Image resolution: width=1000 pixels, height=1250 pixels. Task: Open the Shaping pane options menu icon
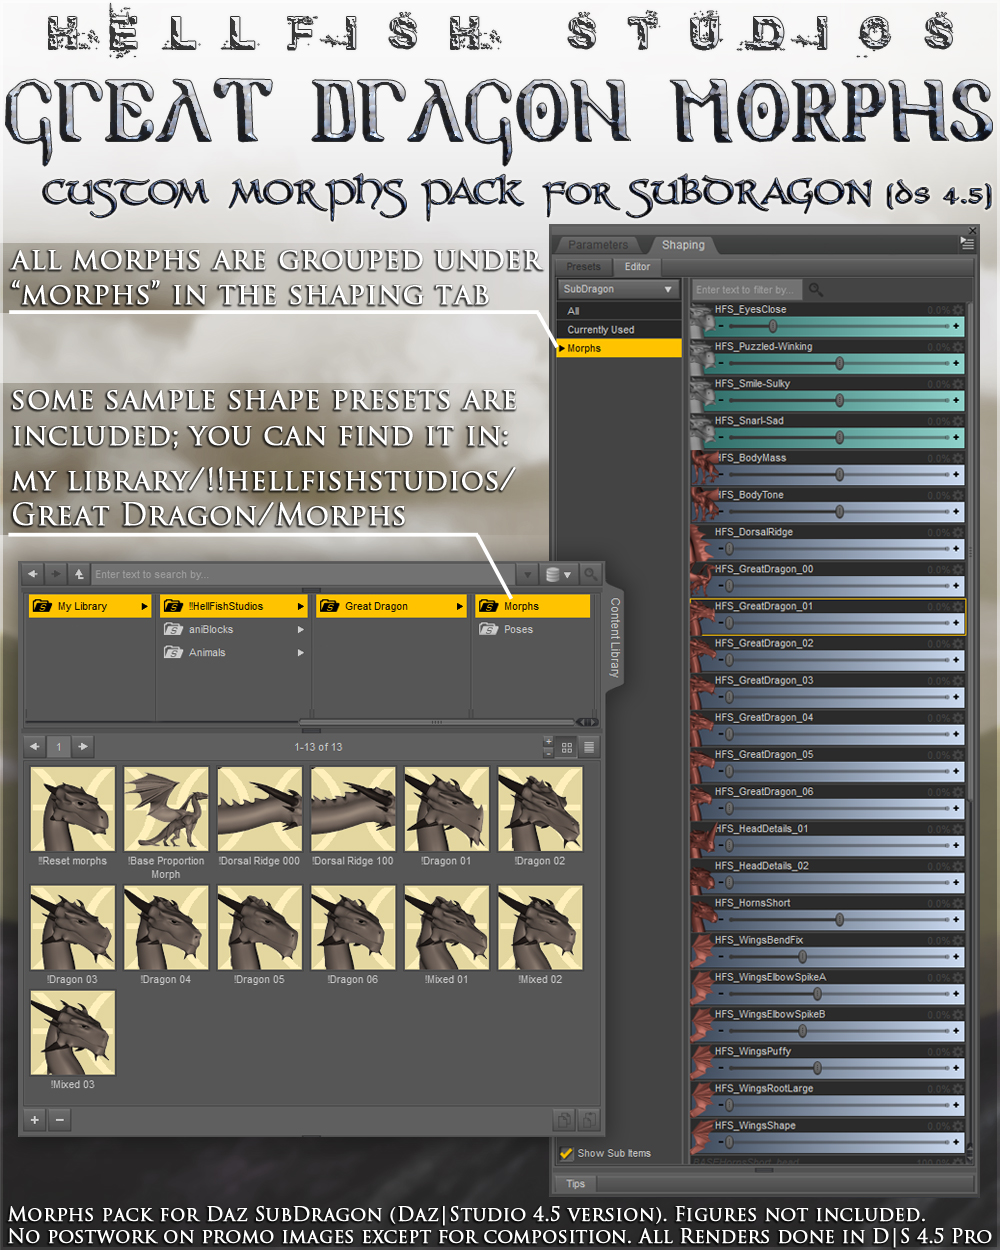967,243
